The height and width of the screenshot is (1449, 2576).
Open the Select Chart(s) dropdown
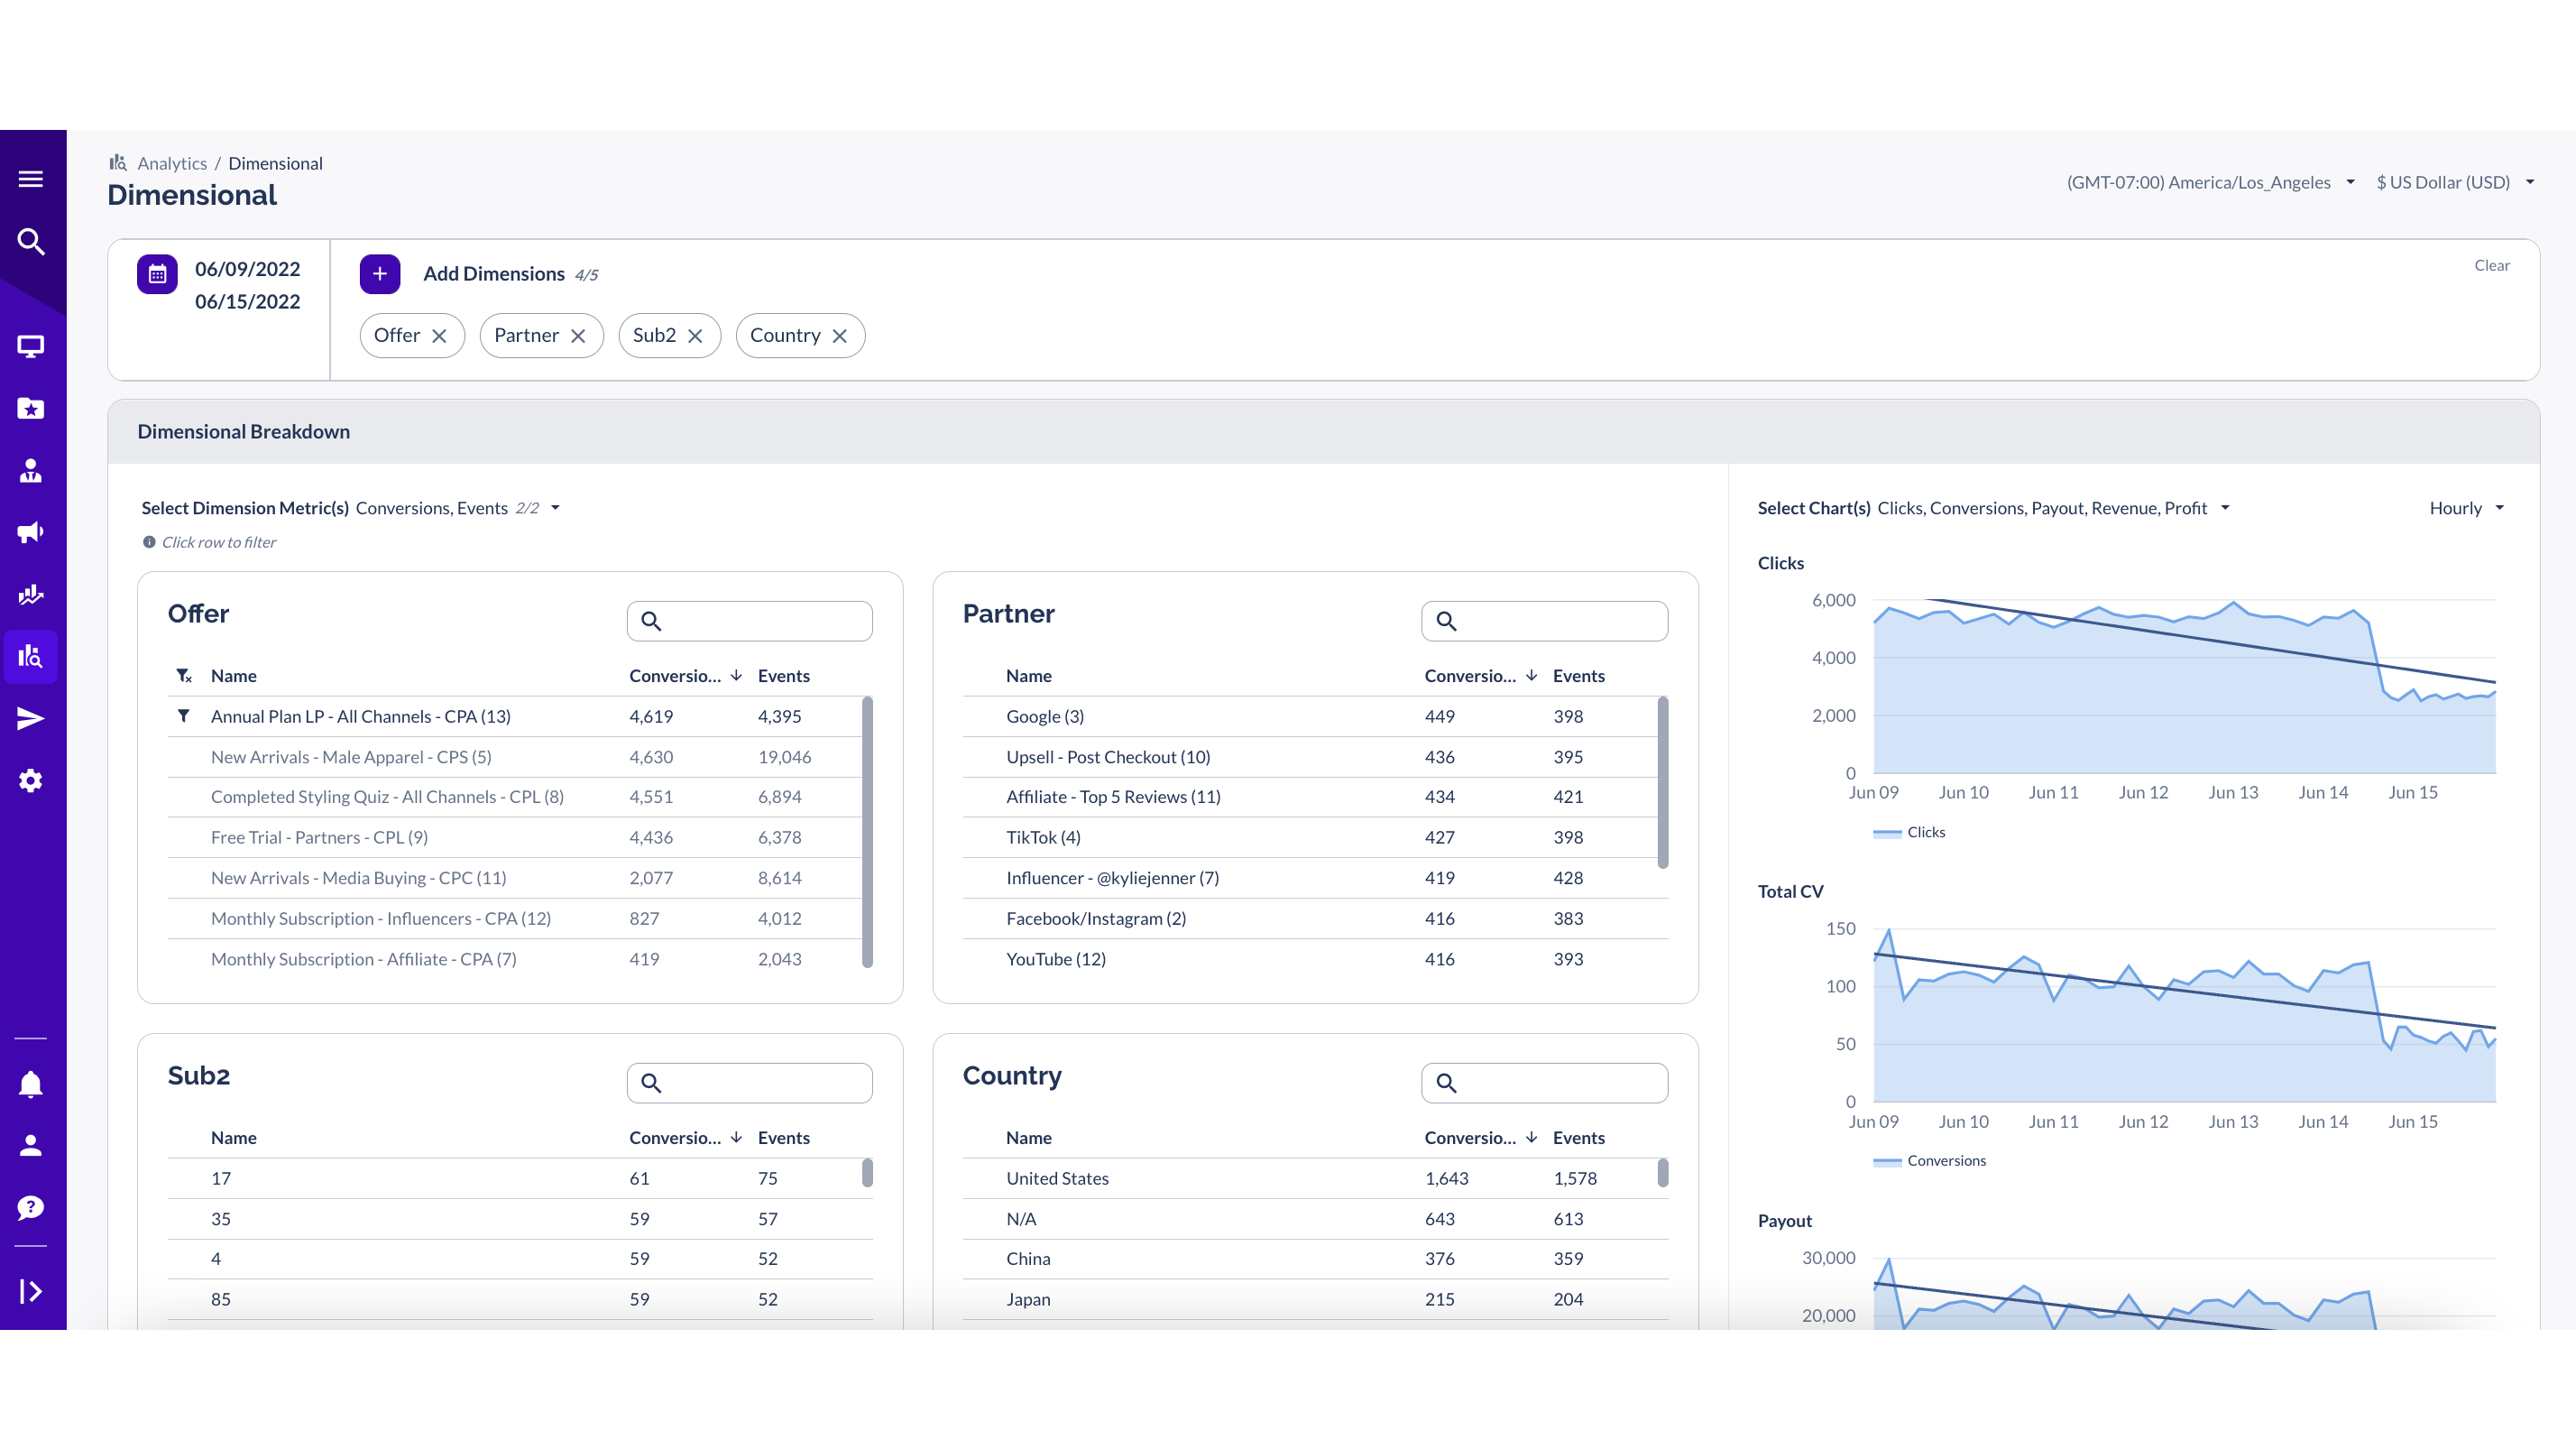2224,508
